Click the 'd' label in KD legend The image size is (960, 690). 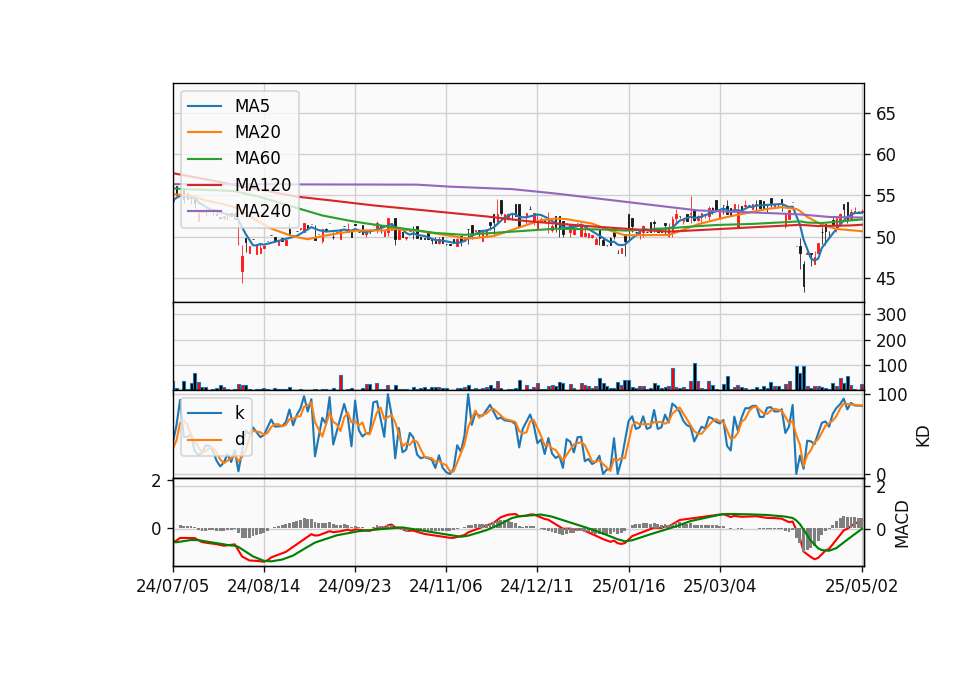coord(239,439)
